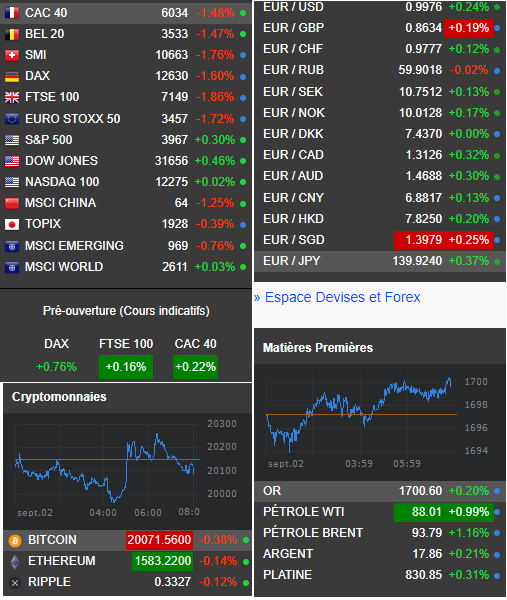Click DAX pre-opening value +0.76%
The width and height of the screenshot is (507, 600).
(56, 367)
